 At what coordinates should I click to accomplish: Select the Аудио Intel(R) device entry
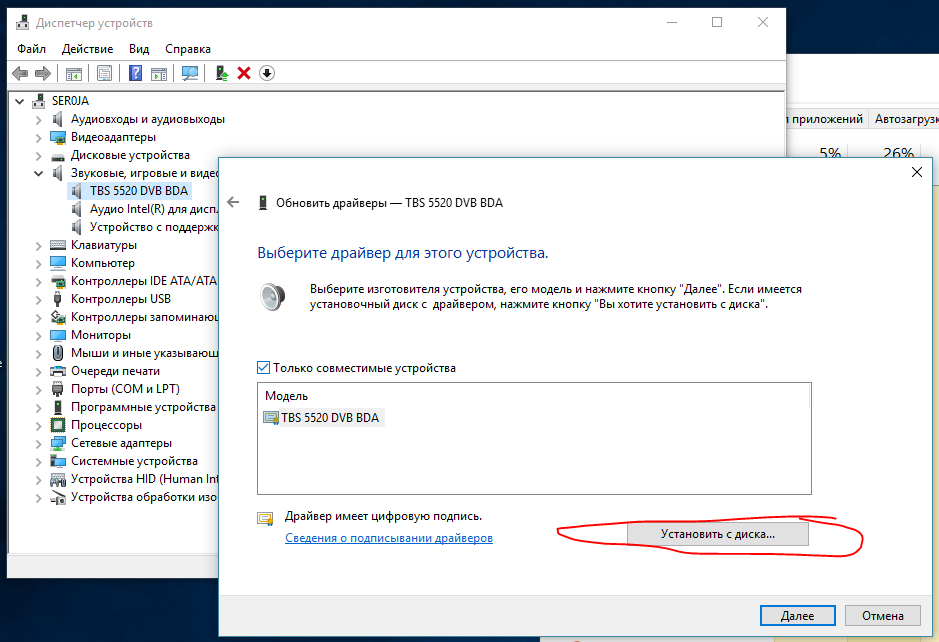tap(153, 208)
